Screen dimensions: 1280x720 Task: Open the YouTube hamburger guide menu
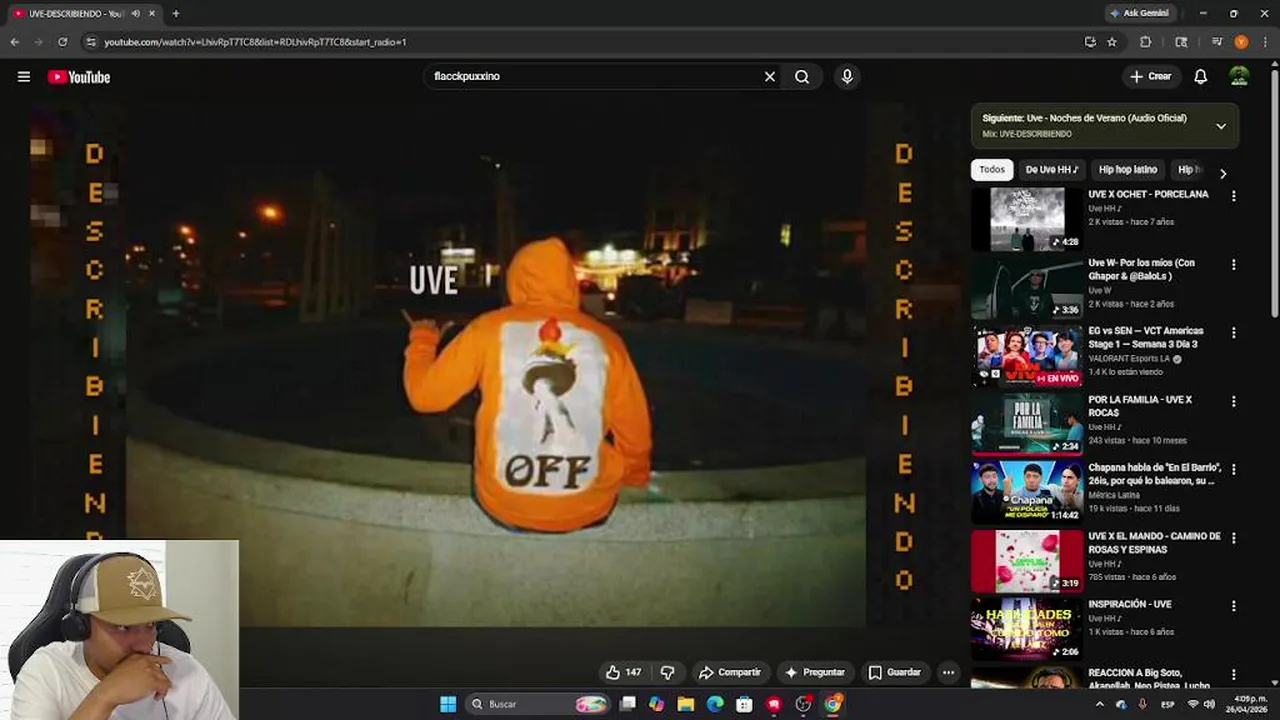pos(24,77)
